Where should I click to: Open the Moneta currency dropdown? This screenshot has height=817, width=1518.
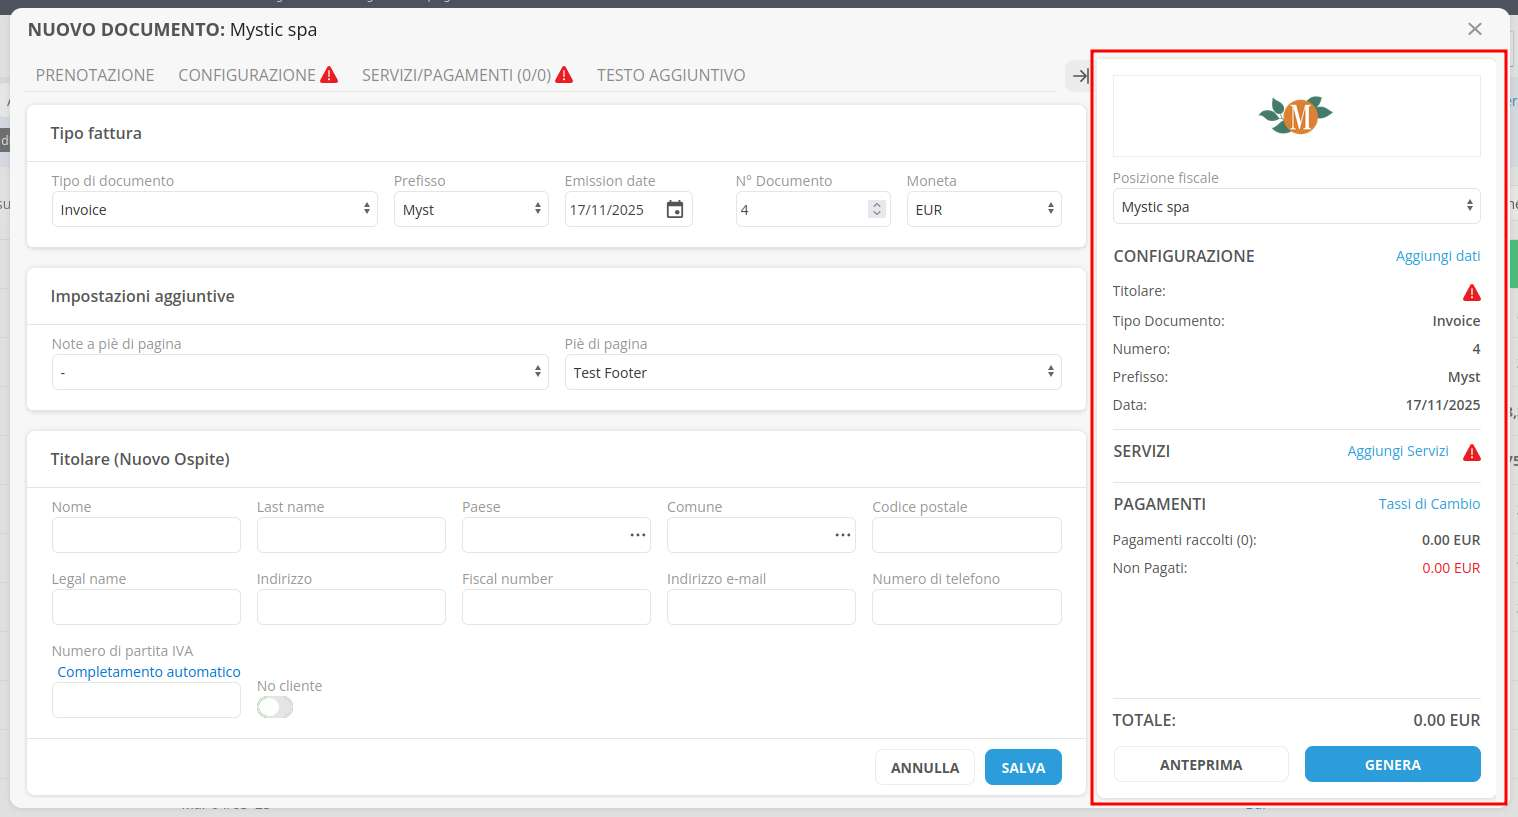983,210
